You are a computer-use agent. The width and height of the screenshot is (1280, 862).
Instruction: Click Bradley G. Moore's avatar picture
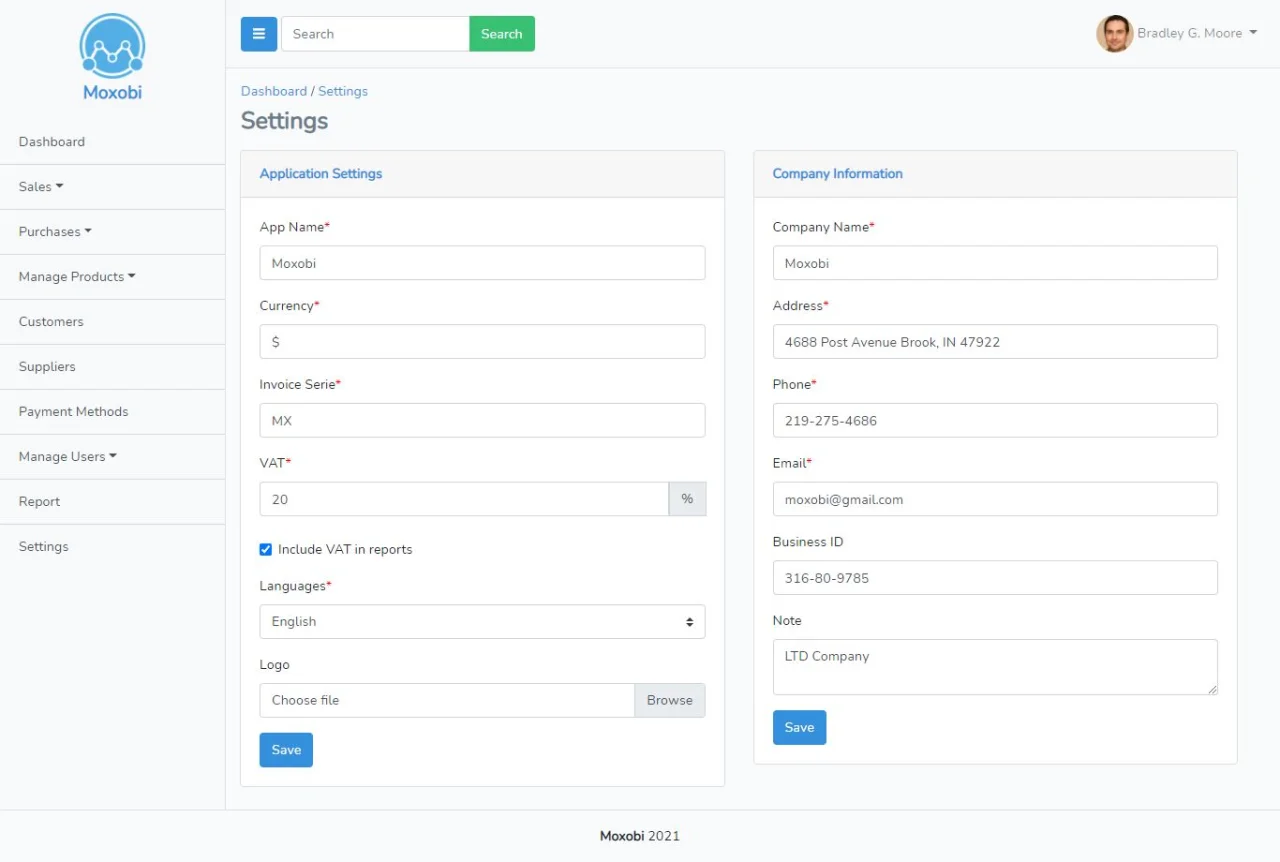coord(1114,33)
